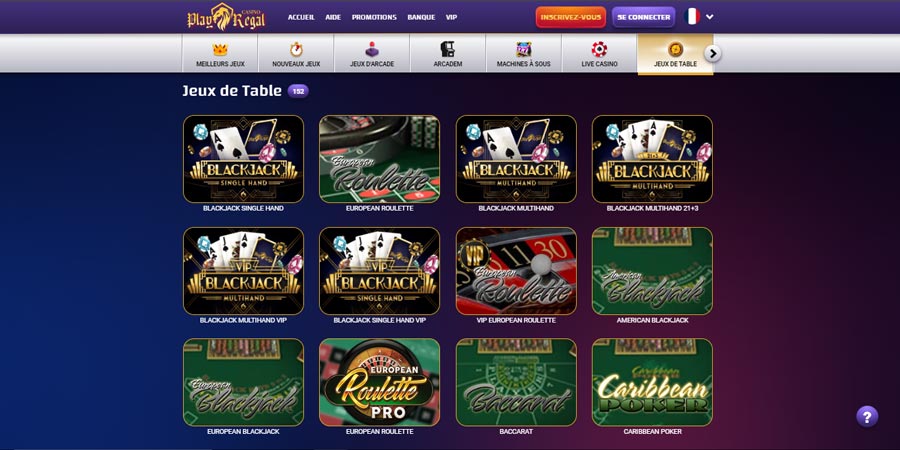Show more categories with the right arrow

point(712,53)
